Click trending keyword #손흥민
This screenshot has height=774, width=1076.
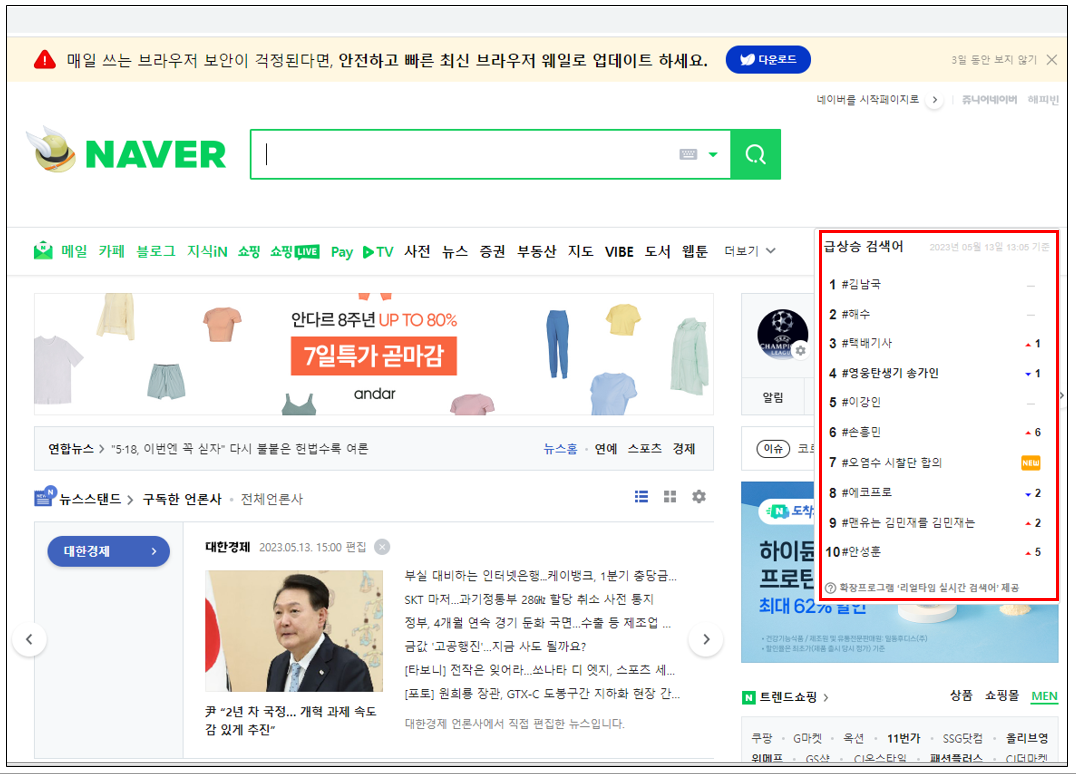click(861, 432)
